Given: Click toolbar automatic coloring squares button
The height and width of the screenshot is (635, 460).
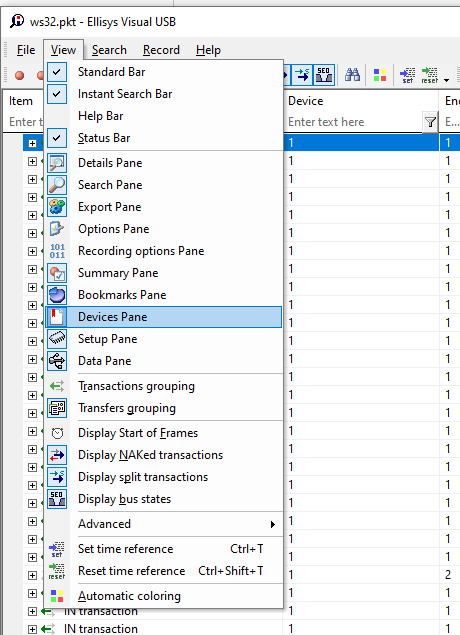Looking at the screenshot, I should tap(380, 75).
